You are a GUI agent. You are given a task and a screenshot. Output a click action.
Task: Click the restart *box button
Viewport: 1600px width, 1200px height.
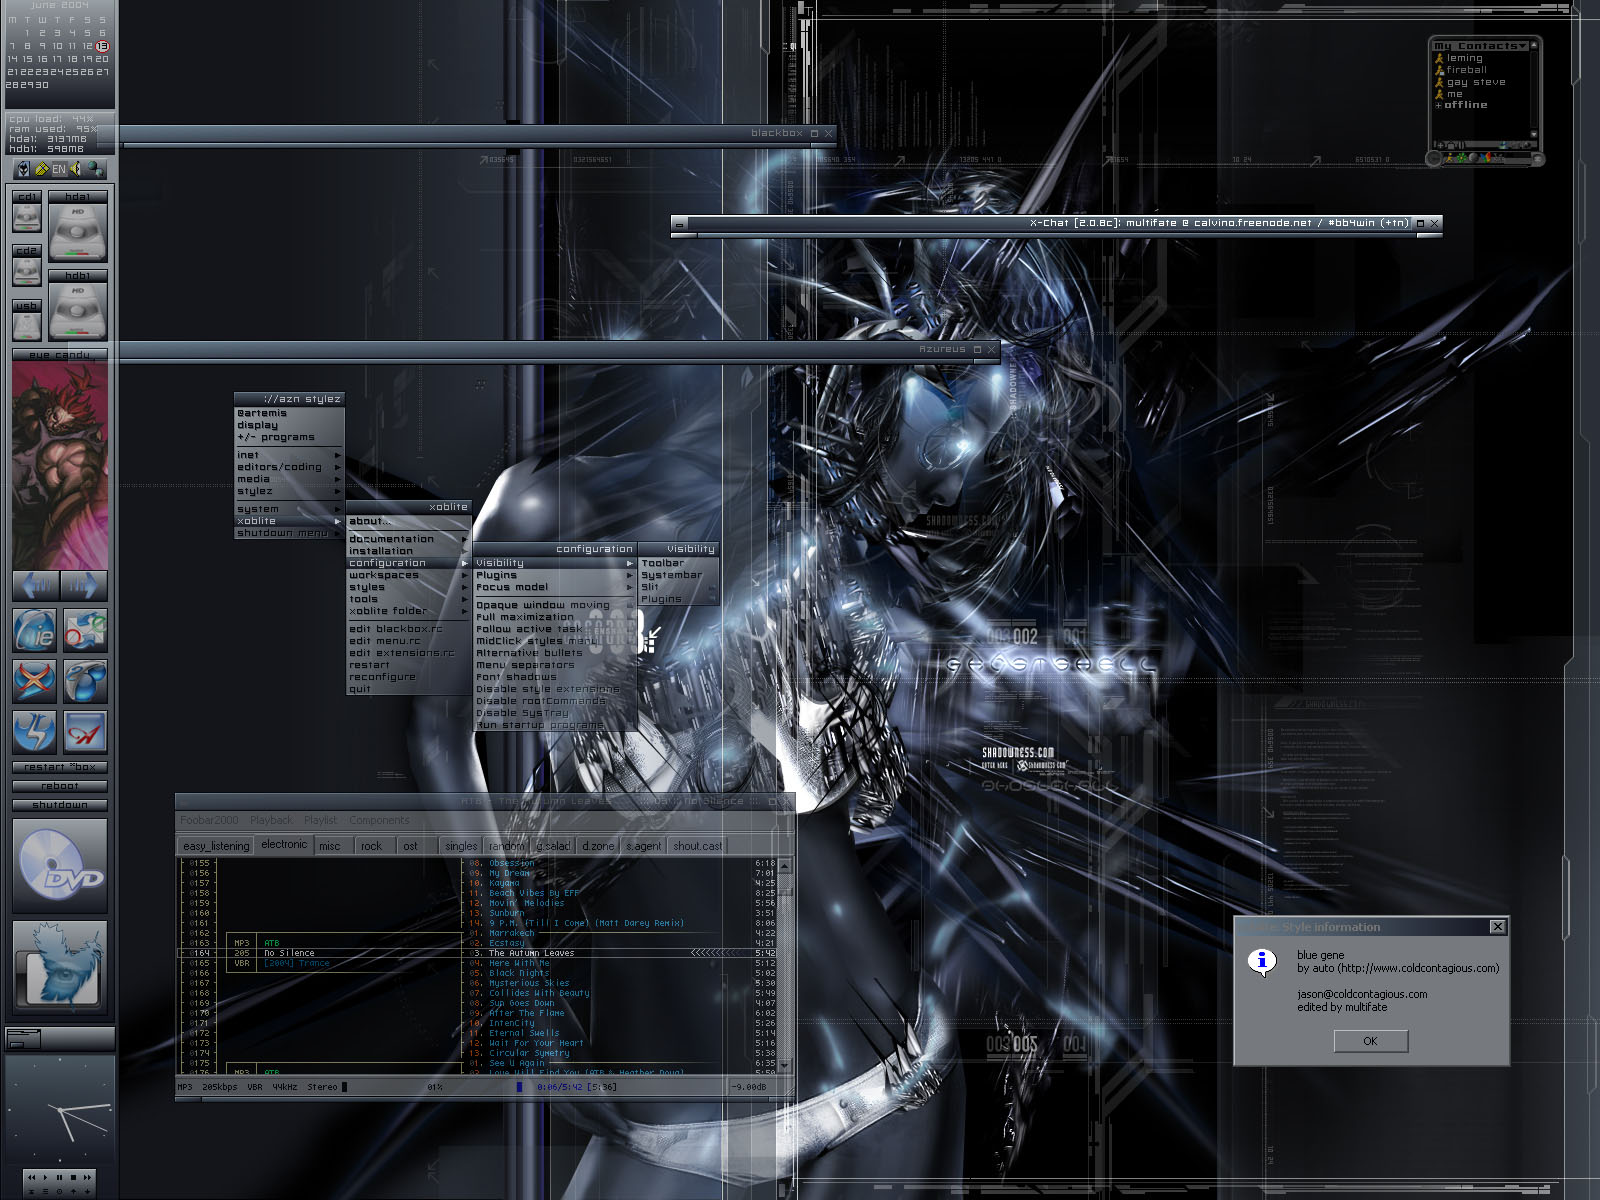point(60,767)
